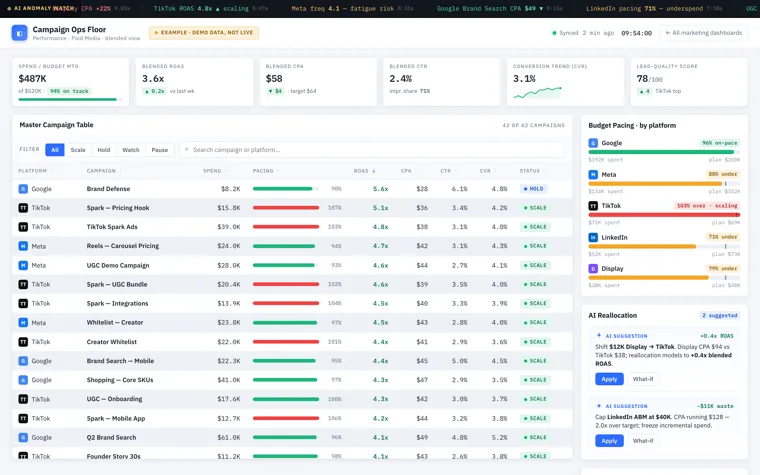
Task: Click the 'Blended ROAS 3.6x' value
Action: click(x=153, y=79)
